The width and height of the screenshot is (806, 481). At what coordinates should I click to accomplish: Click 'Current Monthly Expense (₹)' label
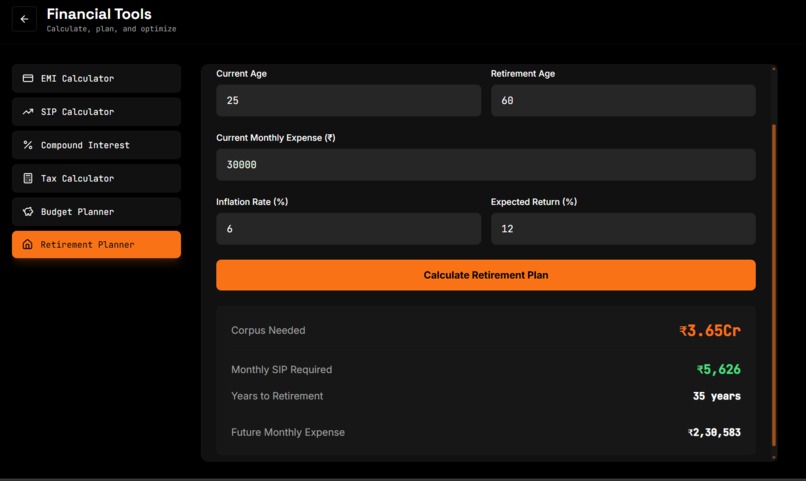(276, 138)
